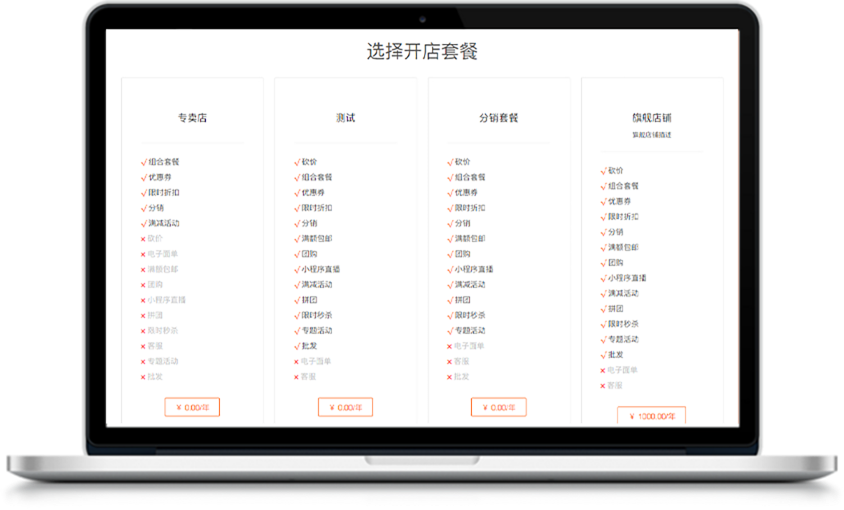
Task: Click 限时折扣 feature in 旗舰店铺 card
Action: tap(623, 216)
